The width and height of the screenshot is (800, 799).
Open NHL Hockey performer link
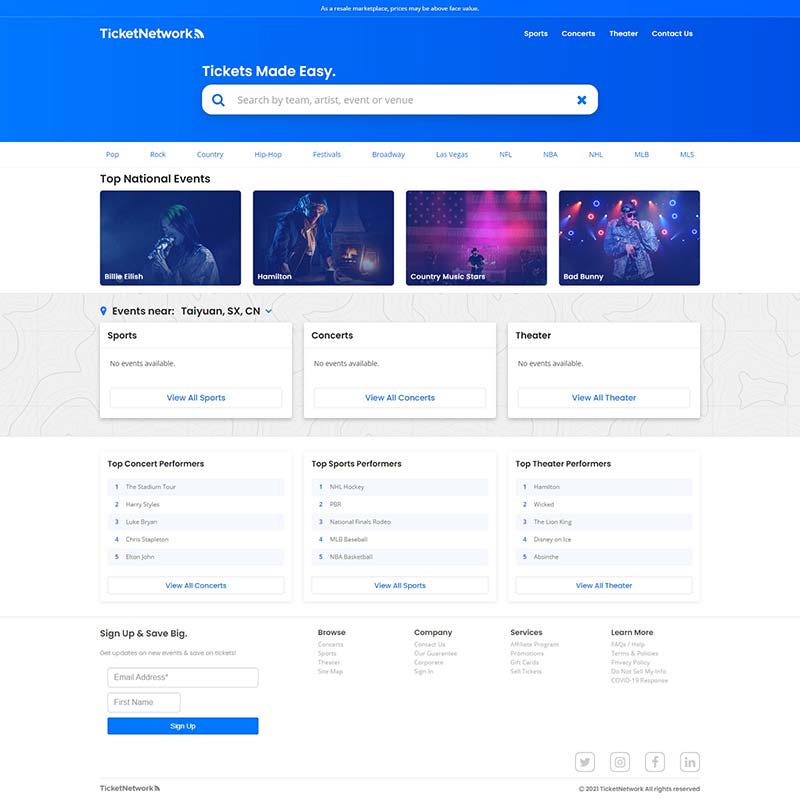point(347,487)
